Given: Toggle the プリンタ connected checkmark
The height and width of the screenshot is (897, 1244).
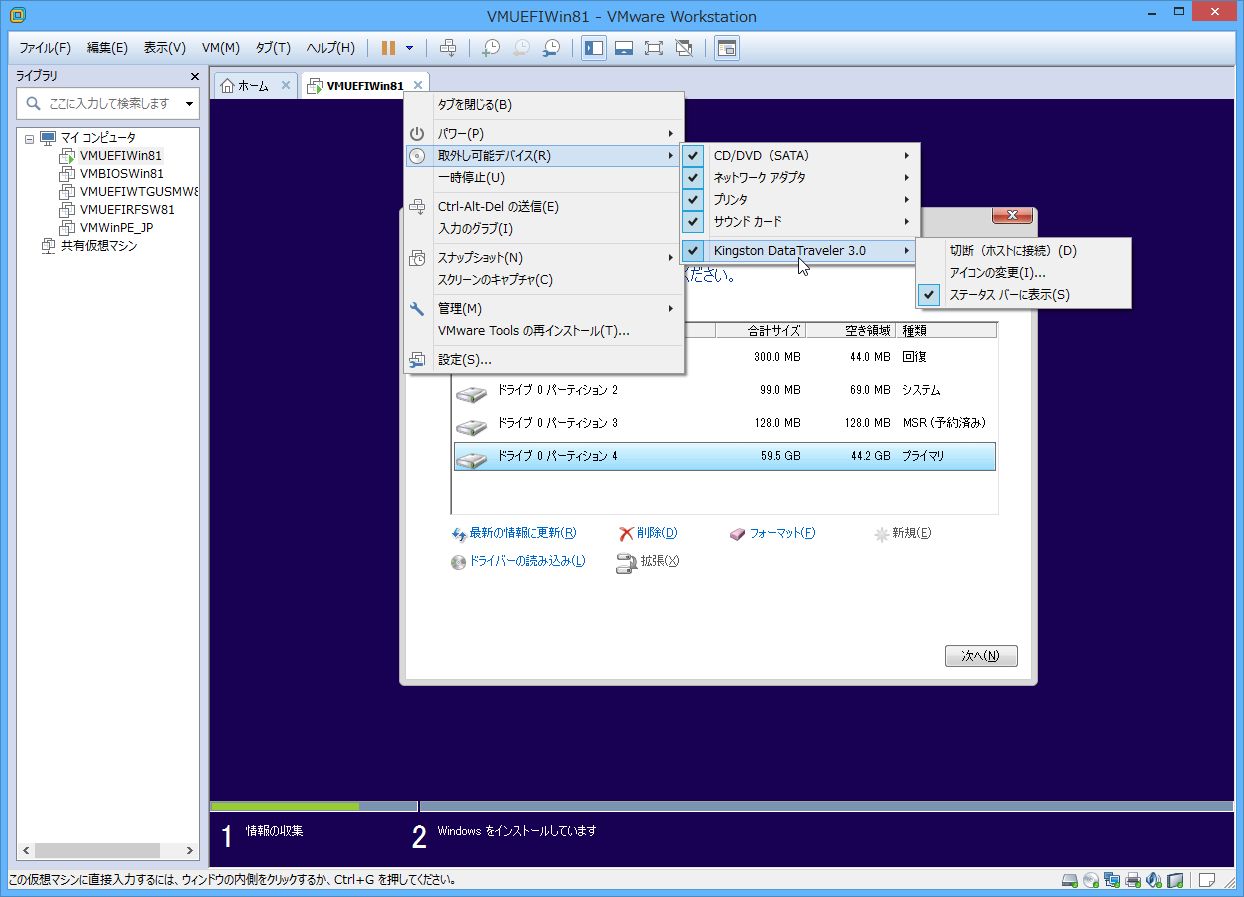Looking at the screenshot, I should (x=693, y=199).
